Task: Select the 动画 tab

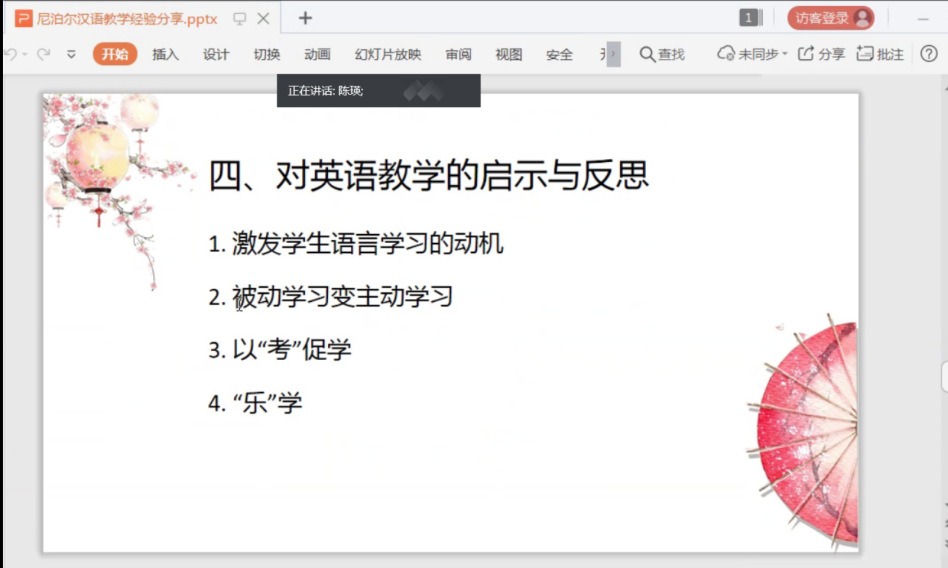Action: coord(317,54)
